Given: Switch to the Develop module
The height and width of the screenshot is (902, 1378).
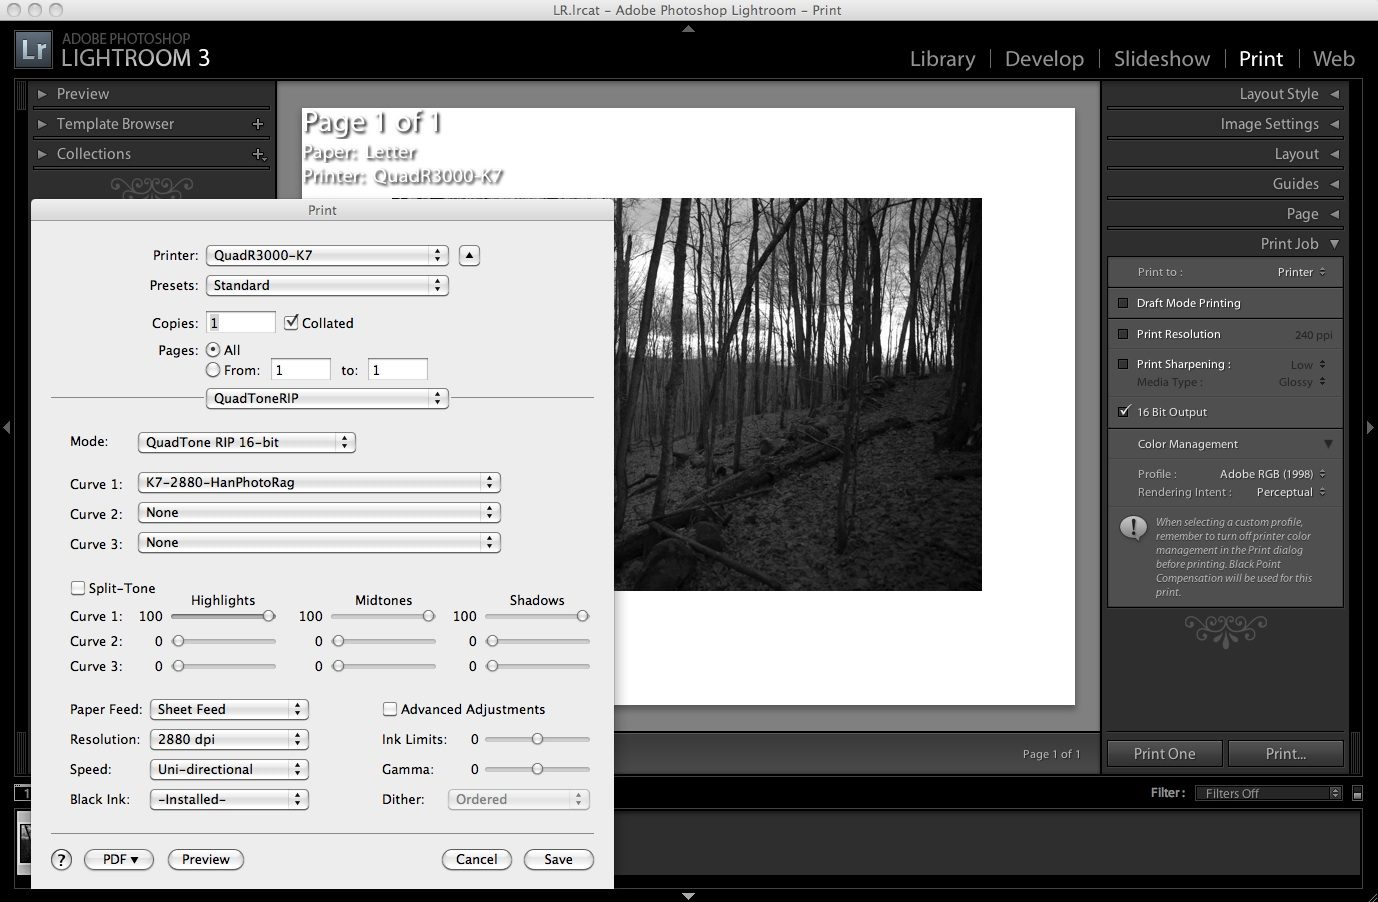Looking at the screenshot, I should pyautogui.click(x=1044, y=59).
